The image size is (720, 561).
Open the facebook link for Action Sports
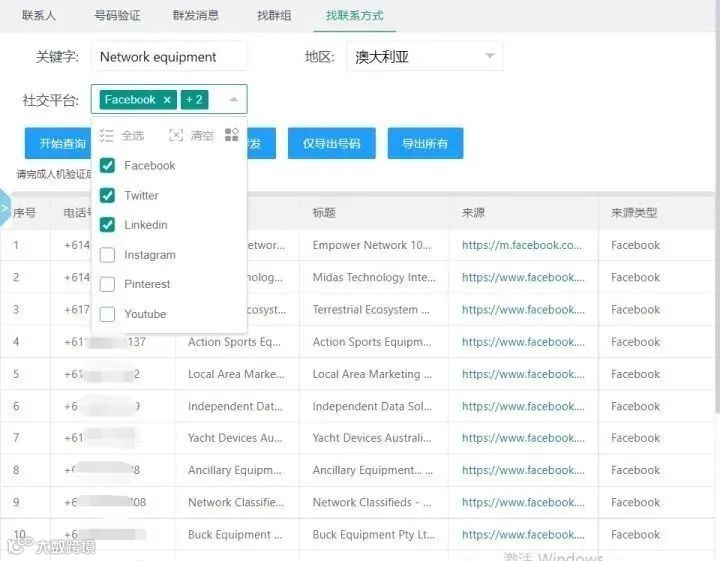coord(523,342)
